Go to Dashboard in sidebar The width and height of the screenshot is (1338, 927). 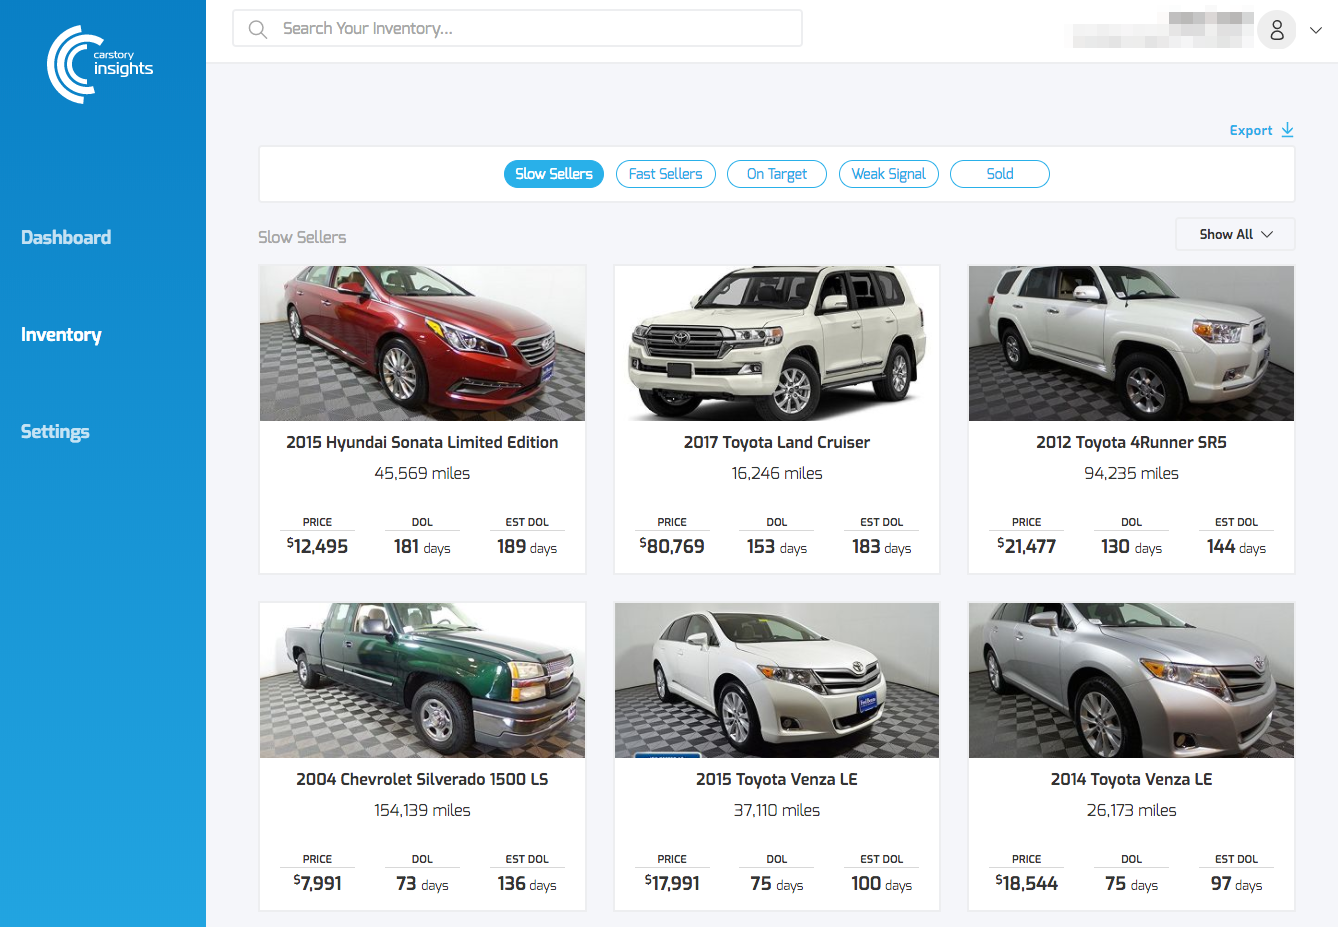pos(66,237)
